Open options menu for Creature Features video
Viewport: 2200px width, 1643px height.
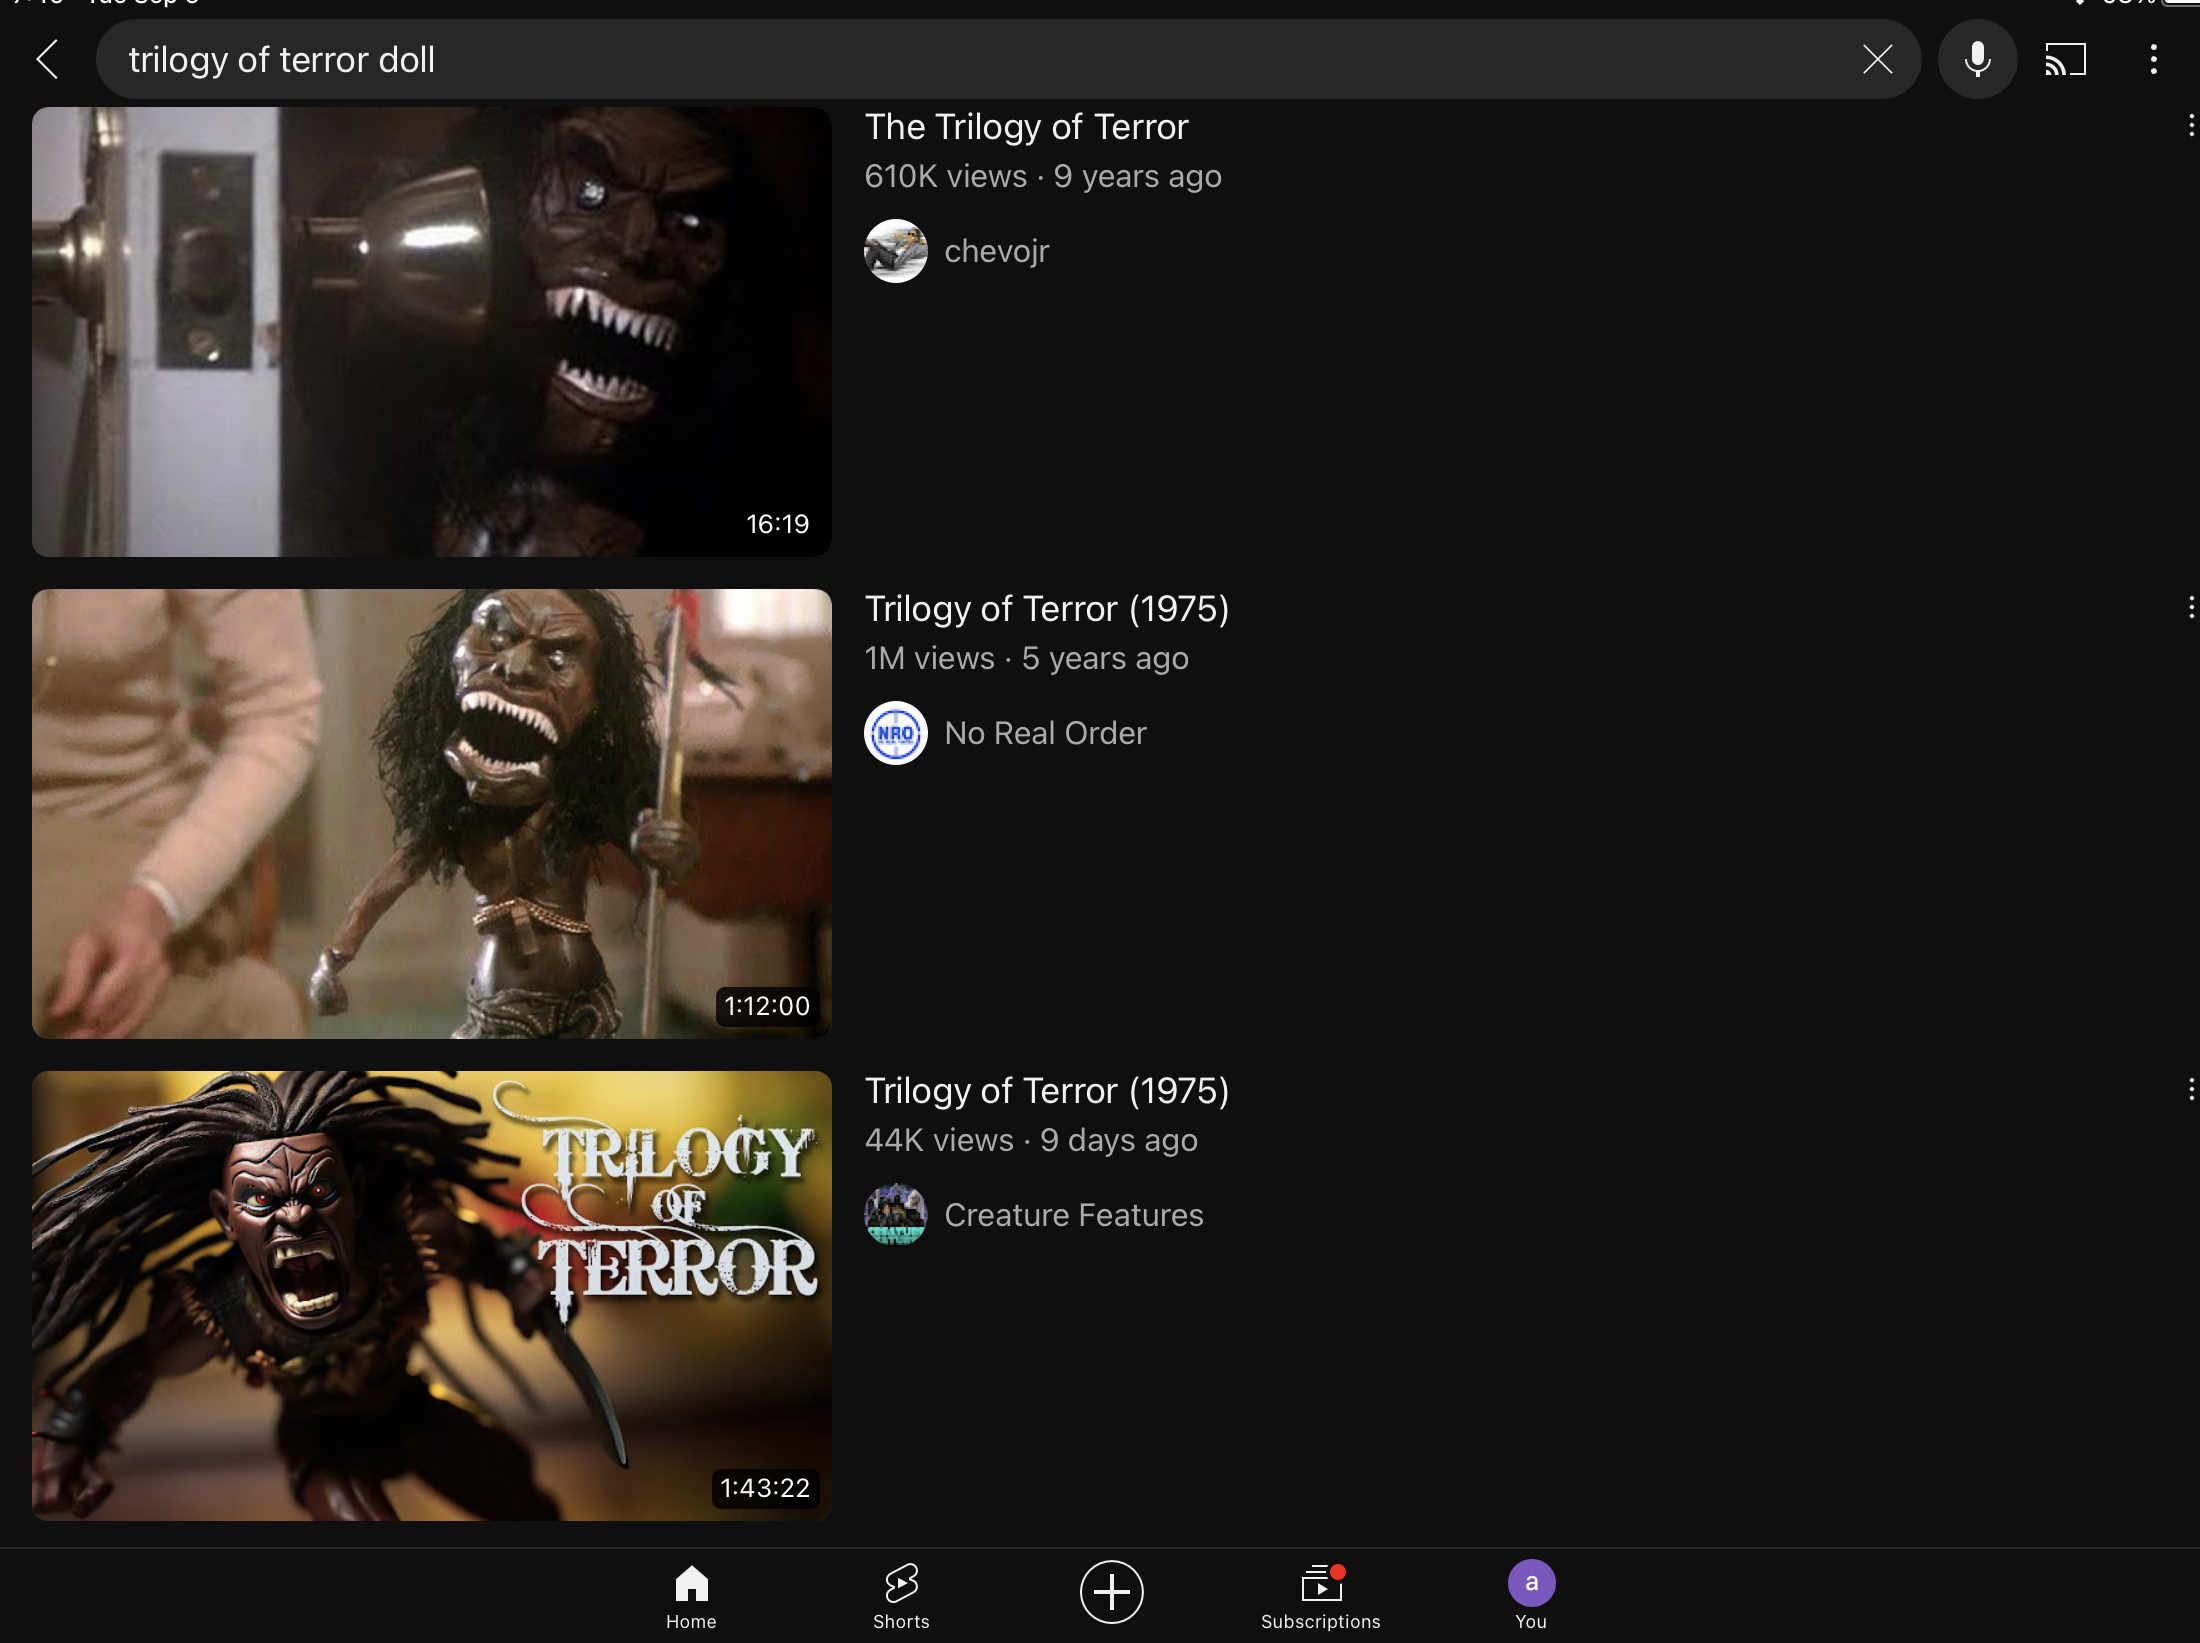click(x=2190, y=1089)
